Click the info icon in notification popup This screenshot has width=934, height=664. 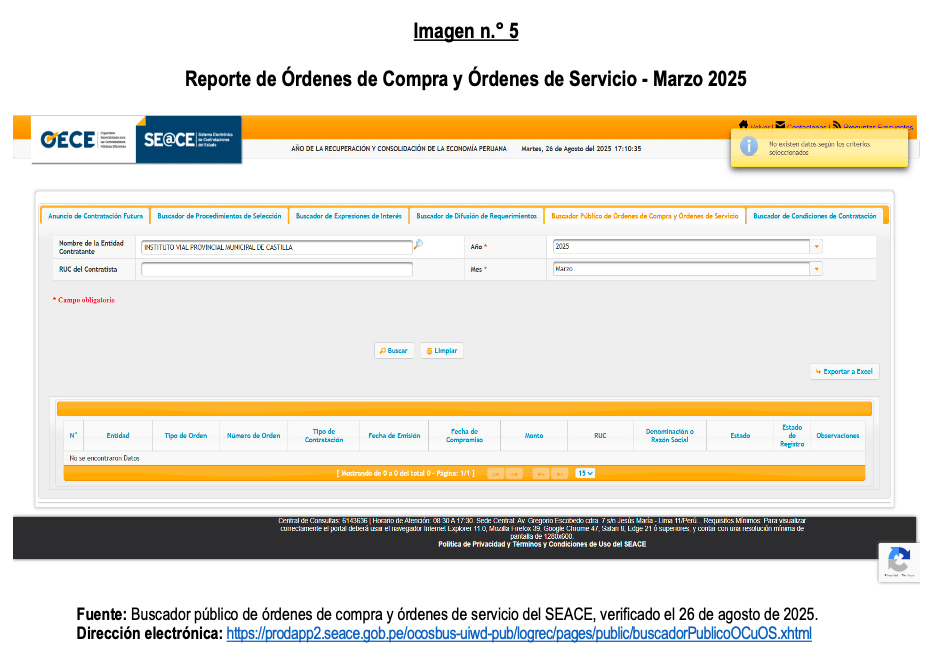click(748, 147)
